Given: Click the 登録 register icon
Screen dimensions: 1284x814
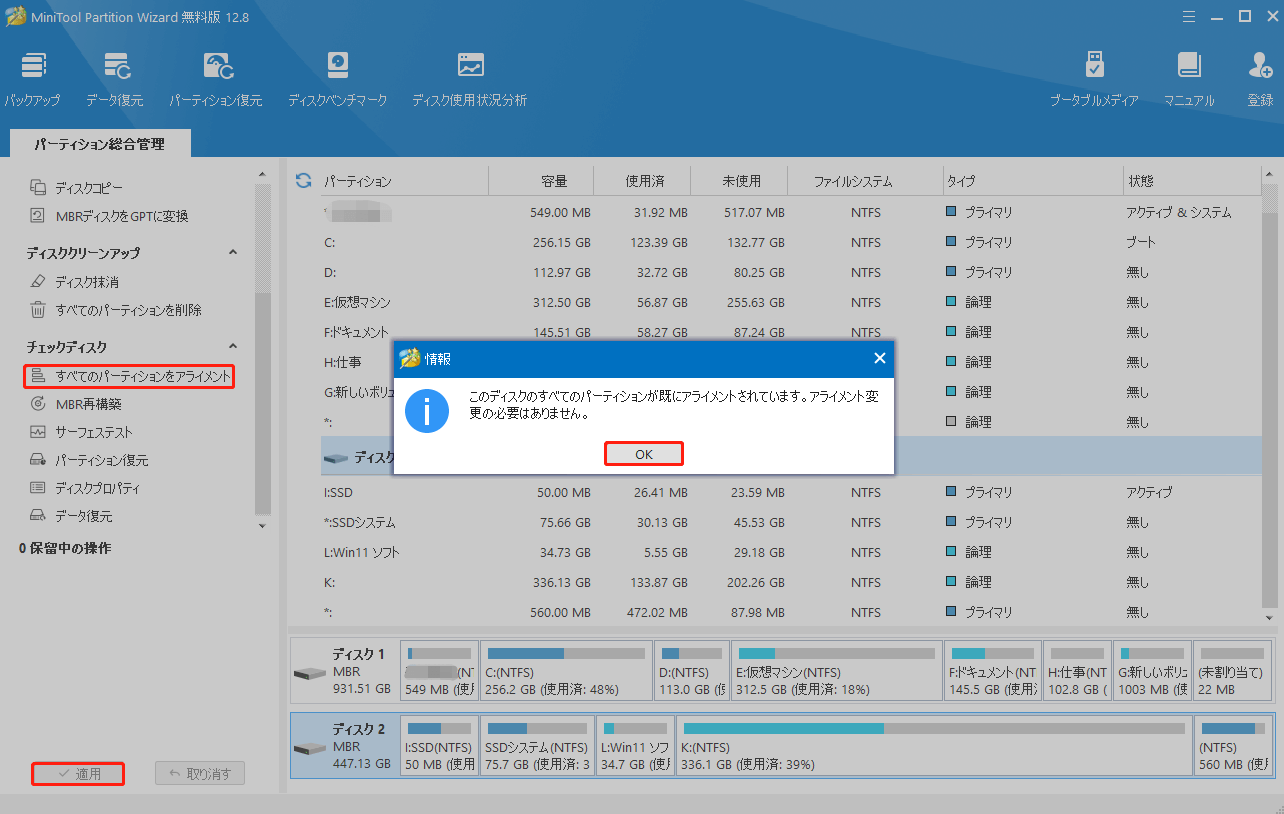Looking at the screenshot, I should click(x=1260, y=79).
